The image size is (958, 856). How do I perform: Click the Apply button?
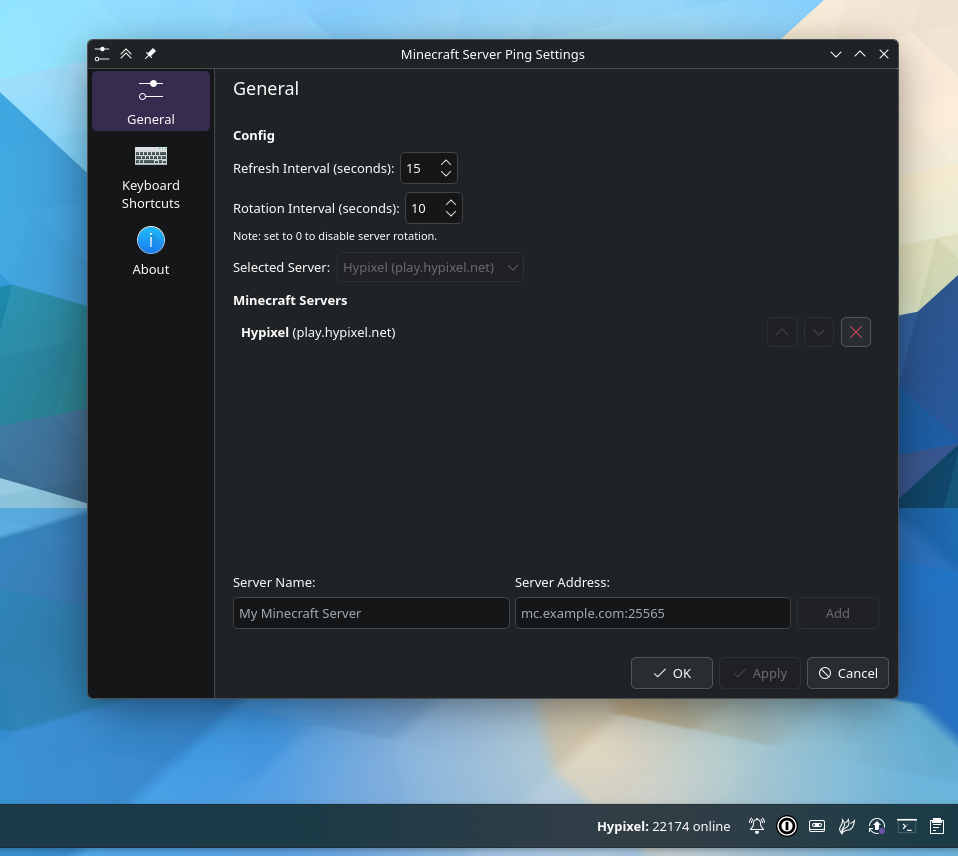[759, 673]
